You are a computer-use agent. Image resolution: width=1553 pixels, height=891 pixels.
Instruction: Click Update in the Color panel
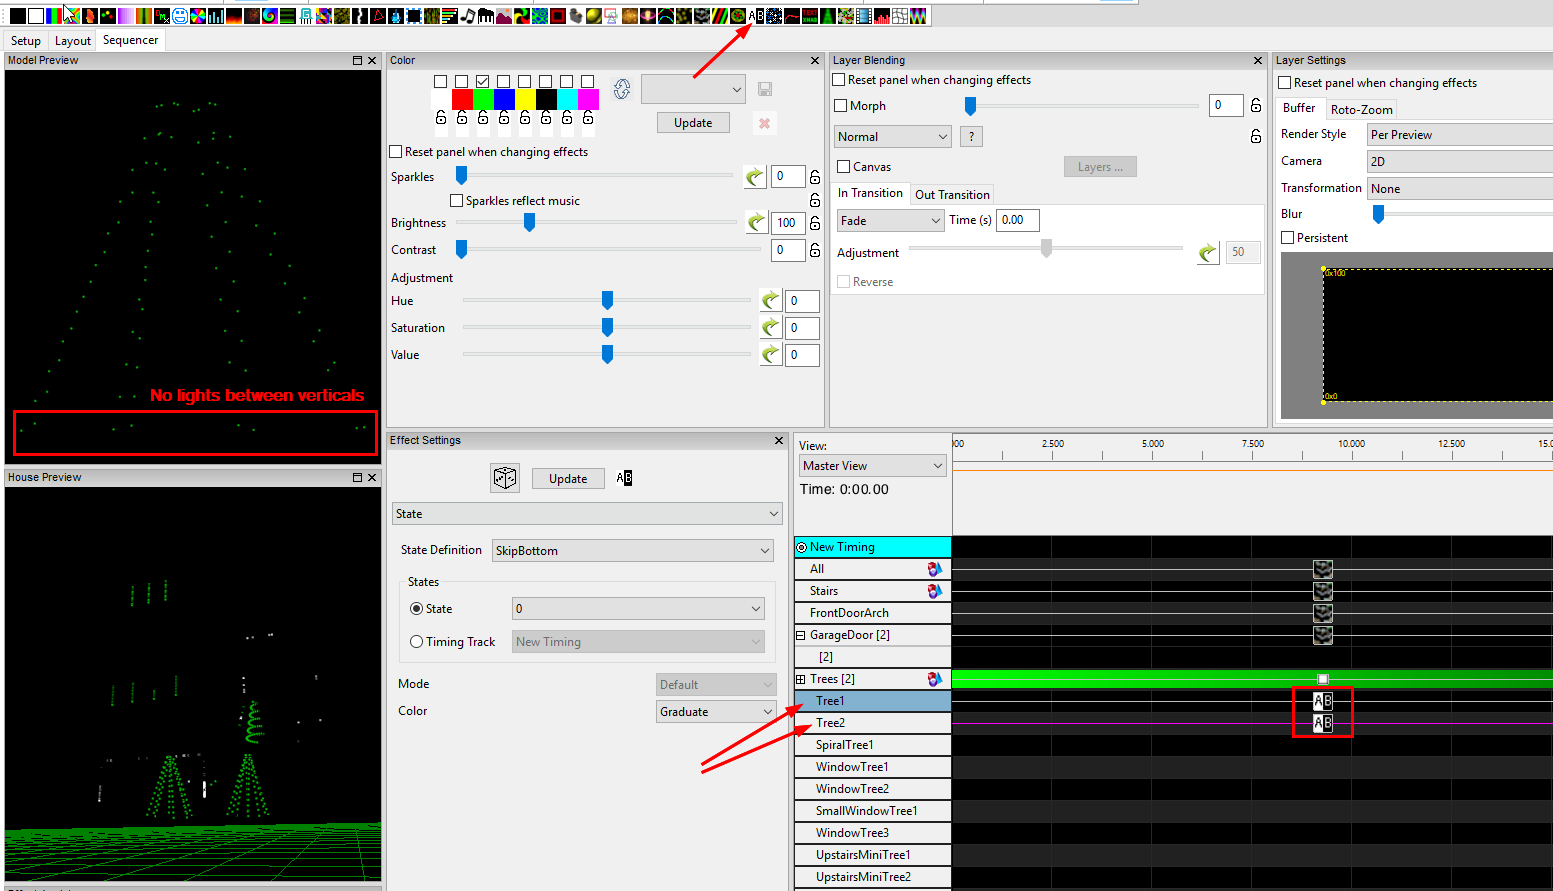(x=693, y=122)
